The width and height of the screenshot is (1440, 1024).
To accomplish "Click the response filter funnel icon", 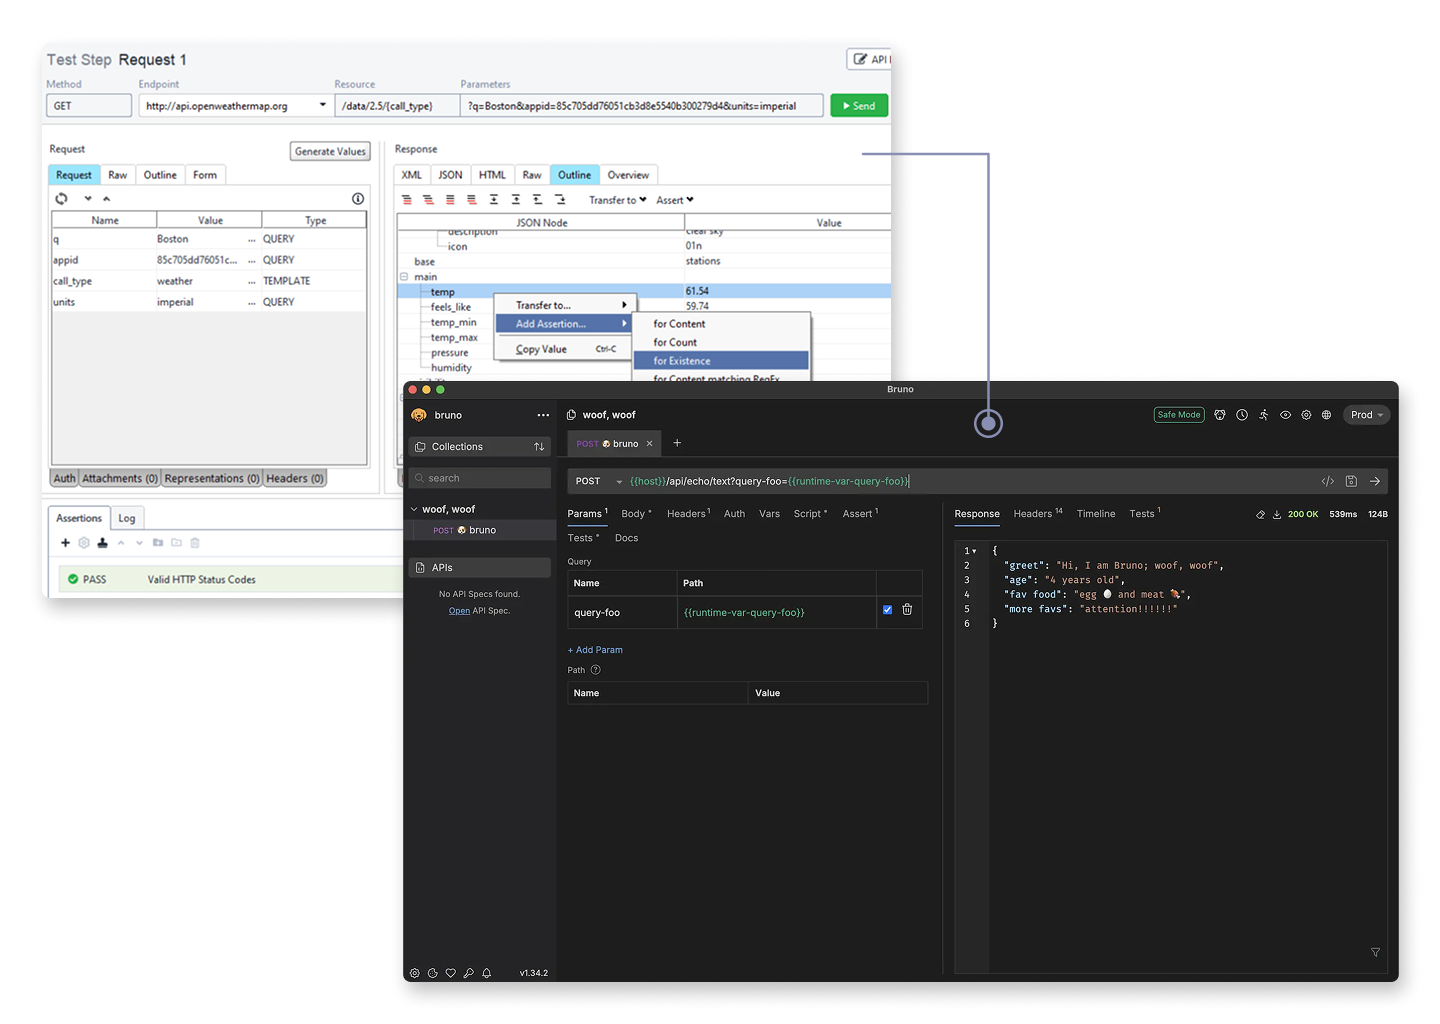I will pos(1376,952).
